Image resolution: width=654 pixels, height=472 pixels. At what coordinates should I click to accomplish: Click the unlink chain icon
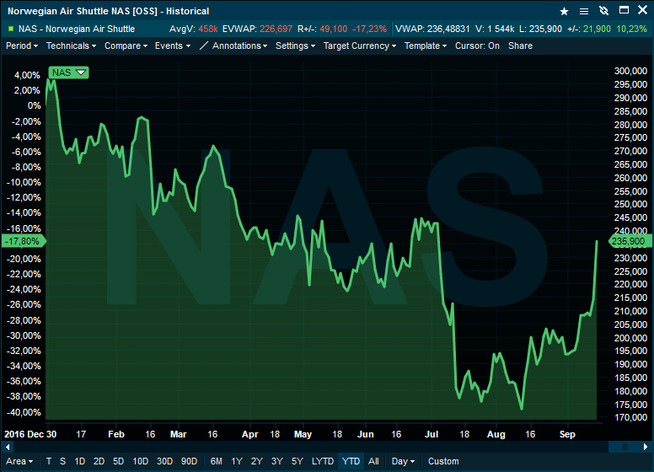604,11
